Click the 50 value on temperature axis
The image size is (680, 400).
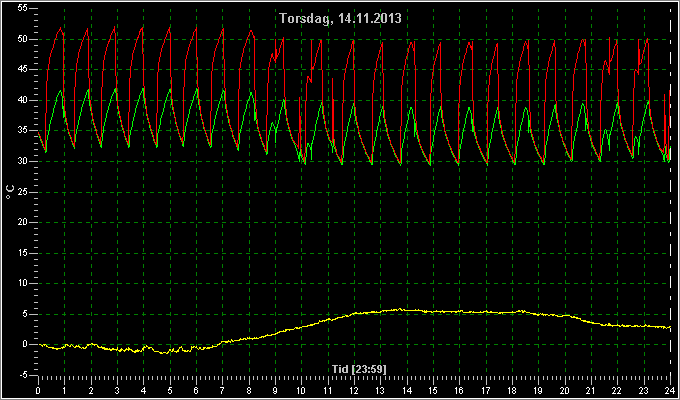(23, 39)
